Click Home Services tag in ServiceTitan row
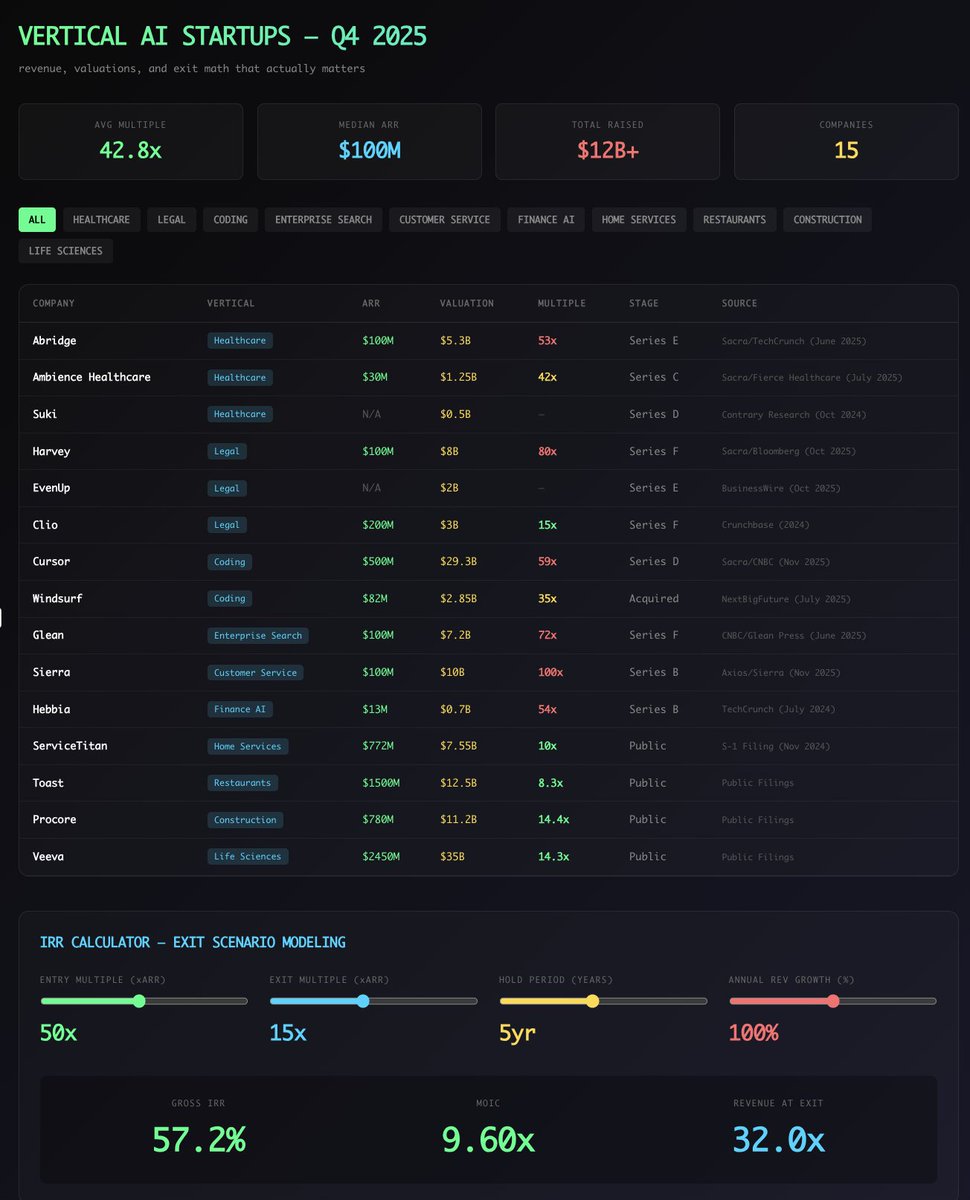The height and width of the screenshot is (1200, 970). point(249,746)
